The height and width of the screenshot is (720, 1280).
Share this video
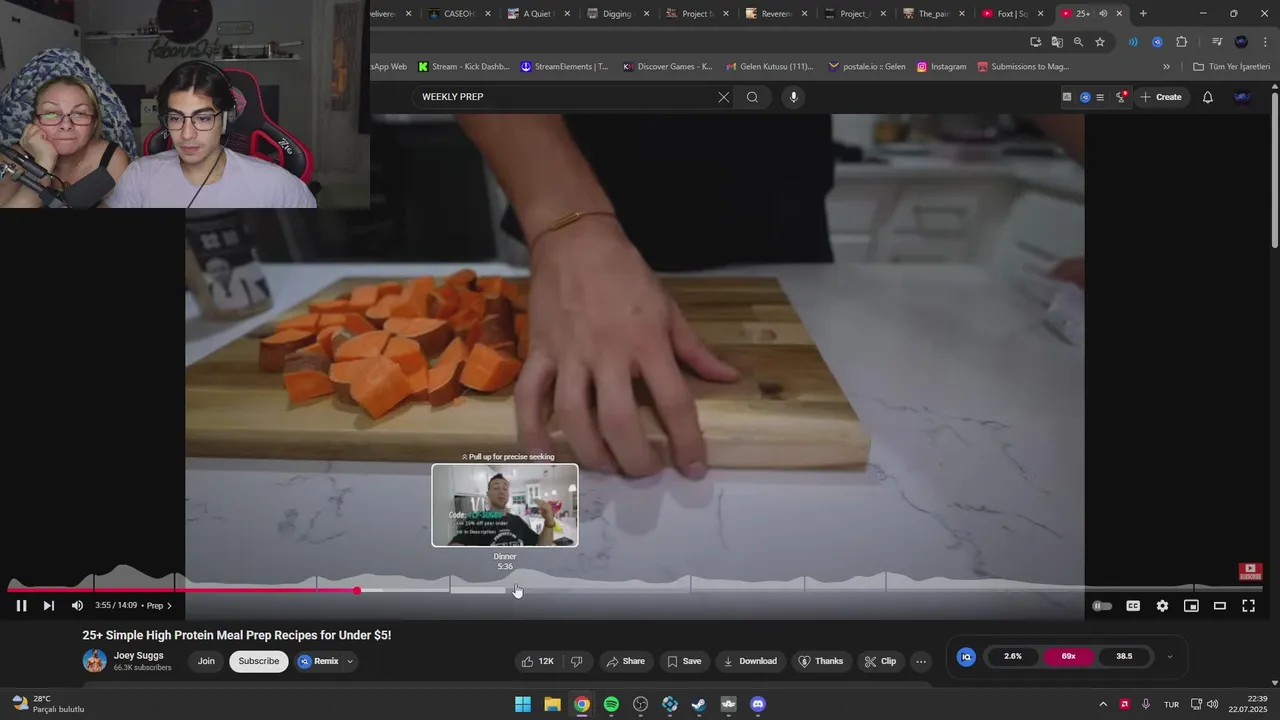point(625,661)
